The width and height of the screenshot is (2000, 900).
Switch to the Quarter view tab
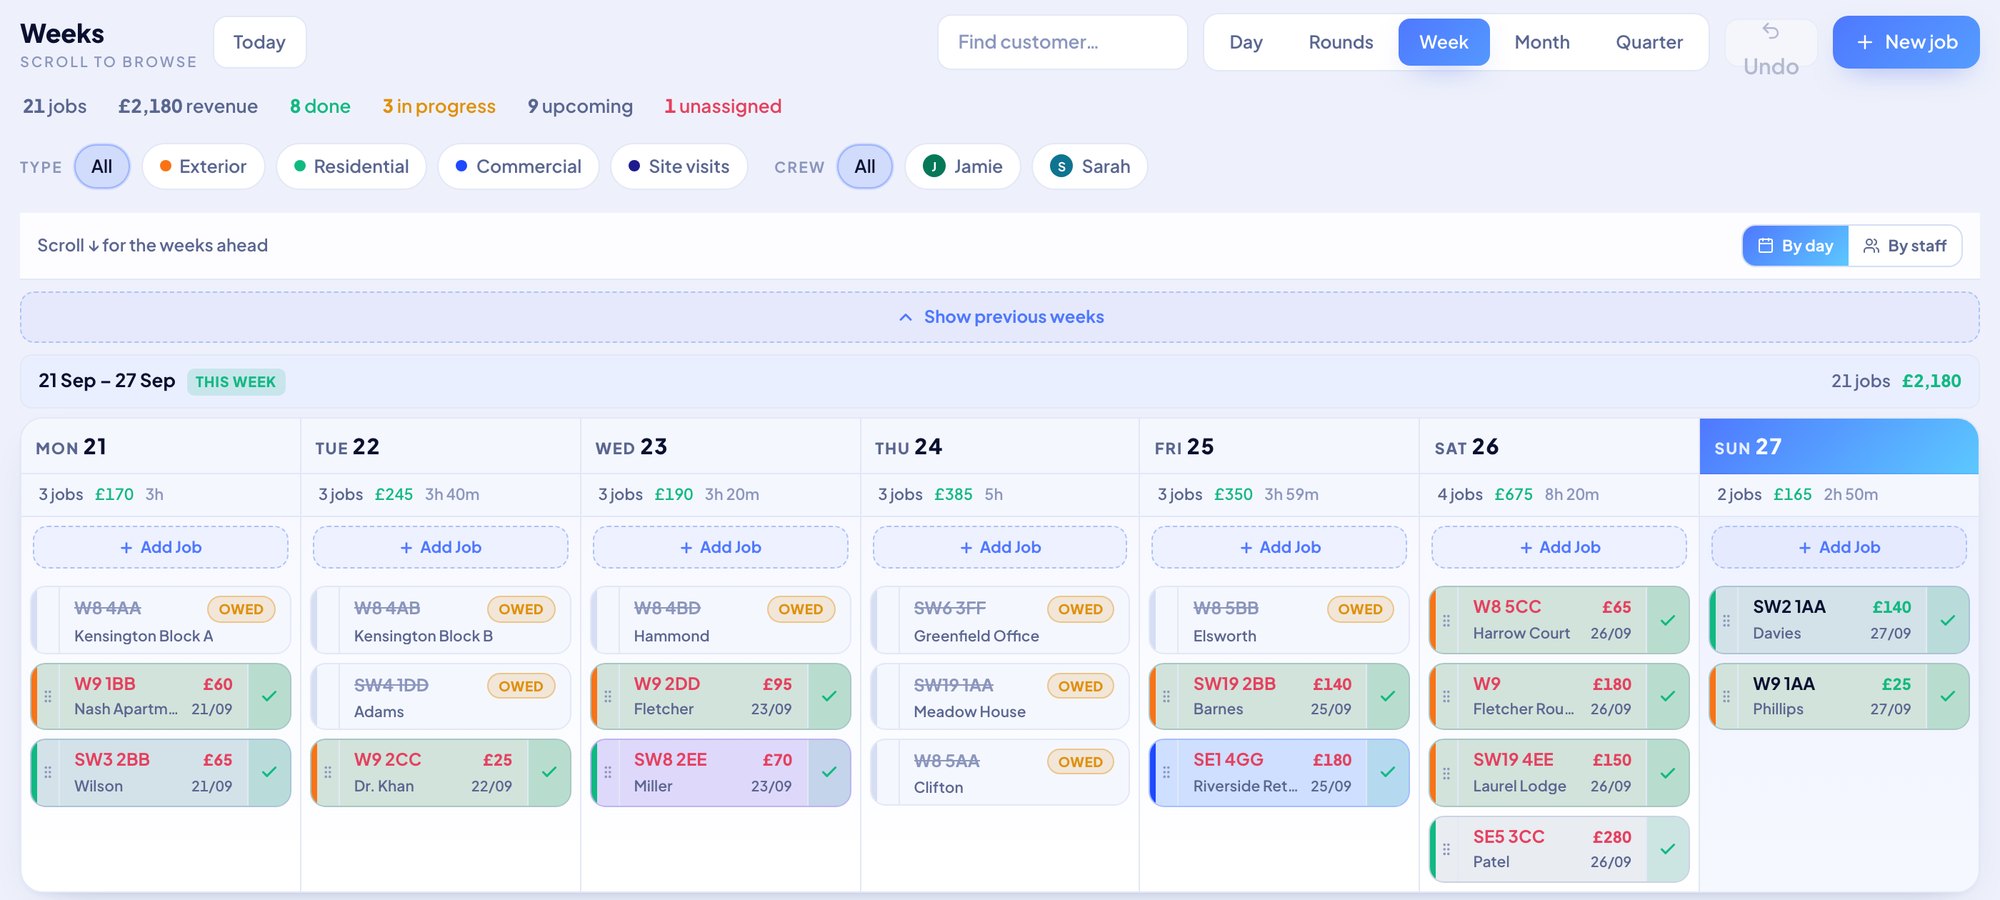pos(1649,42)
